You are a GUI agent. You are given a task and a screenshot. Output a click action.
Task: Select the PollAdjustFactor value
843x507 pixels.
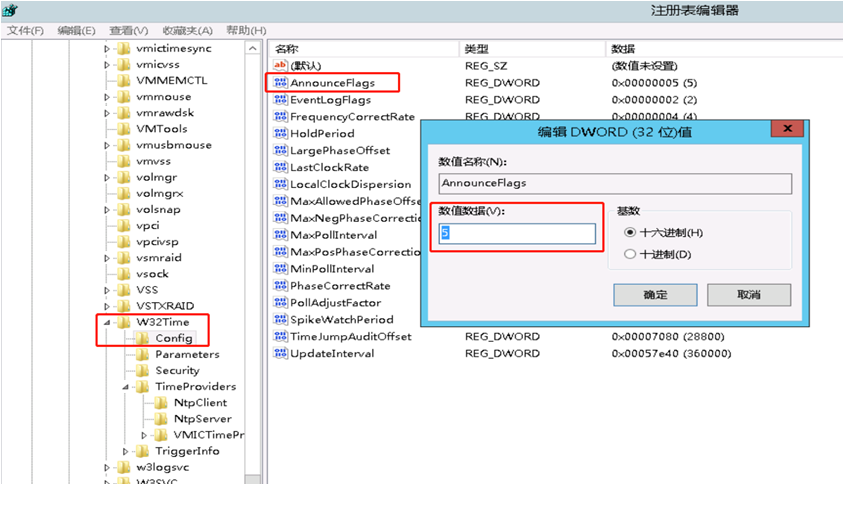pyautogui.click(x=335, y=303)
